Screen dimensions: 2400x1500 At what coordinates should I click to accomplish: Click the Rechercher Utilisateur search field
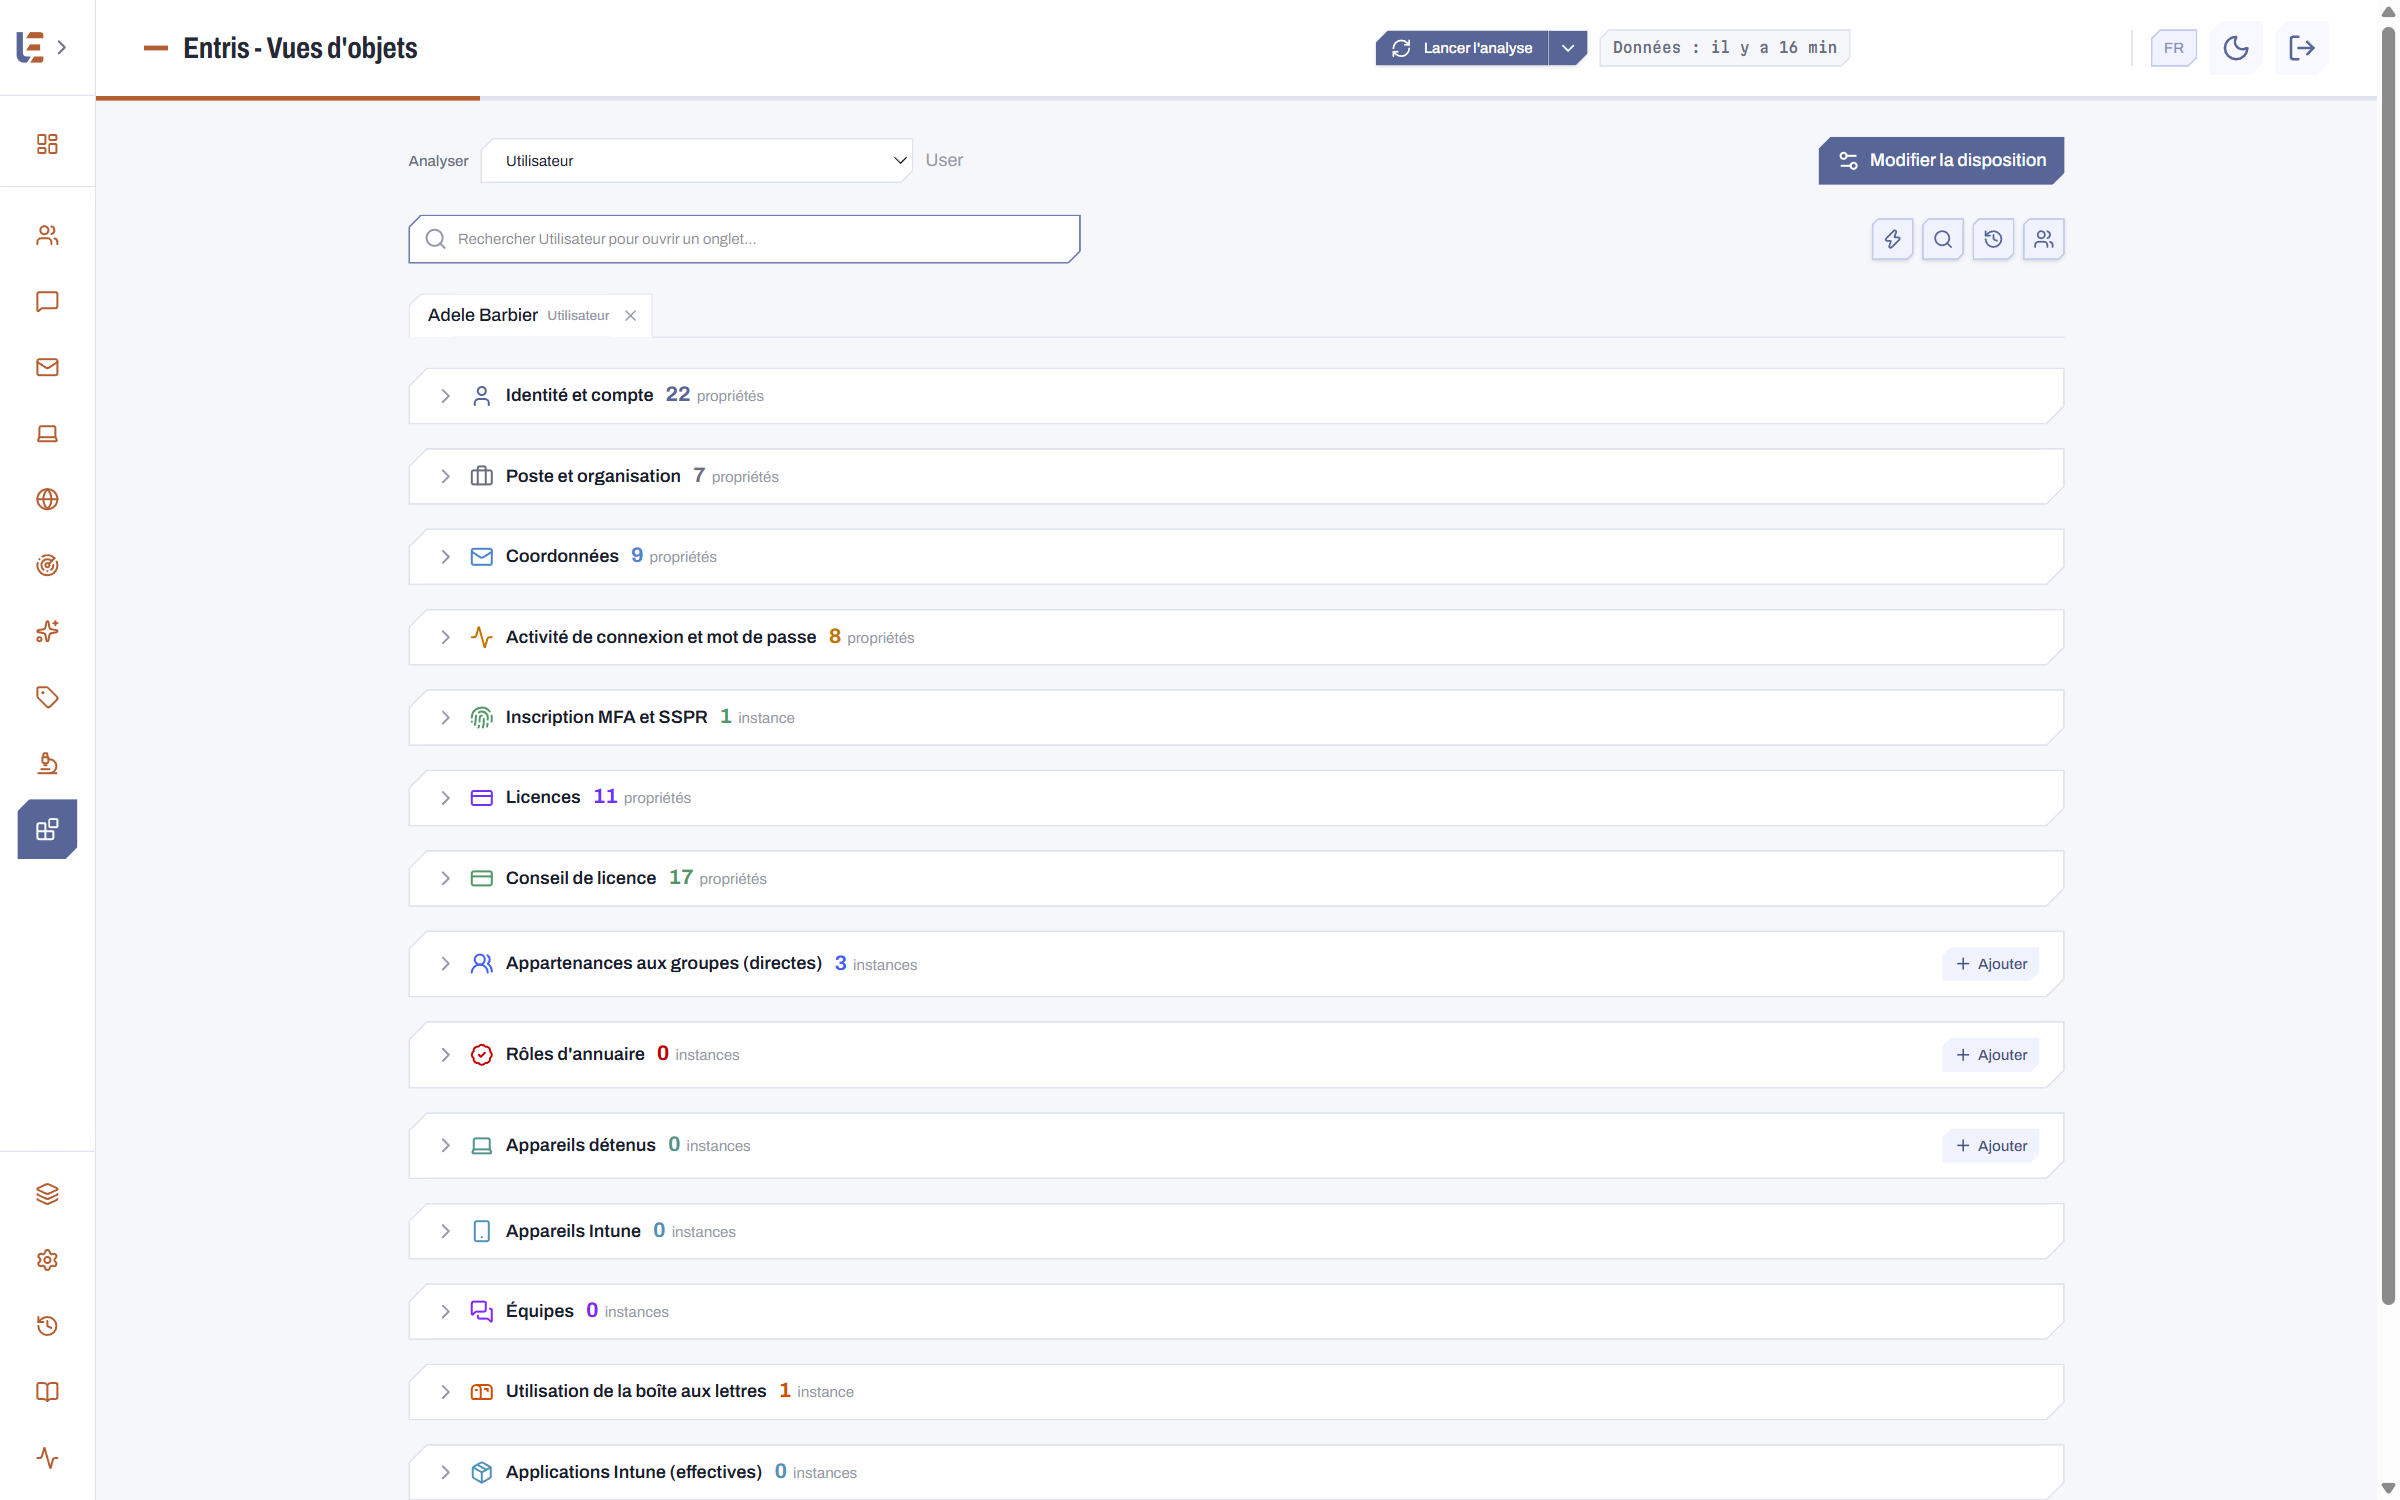click(x=744, y=239)
